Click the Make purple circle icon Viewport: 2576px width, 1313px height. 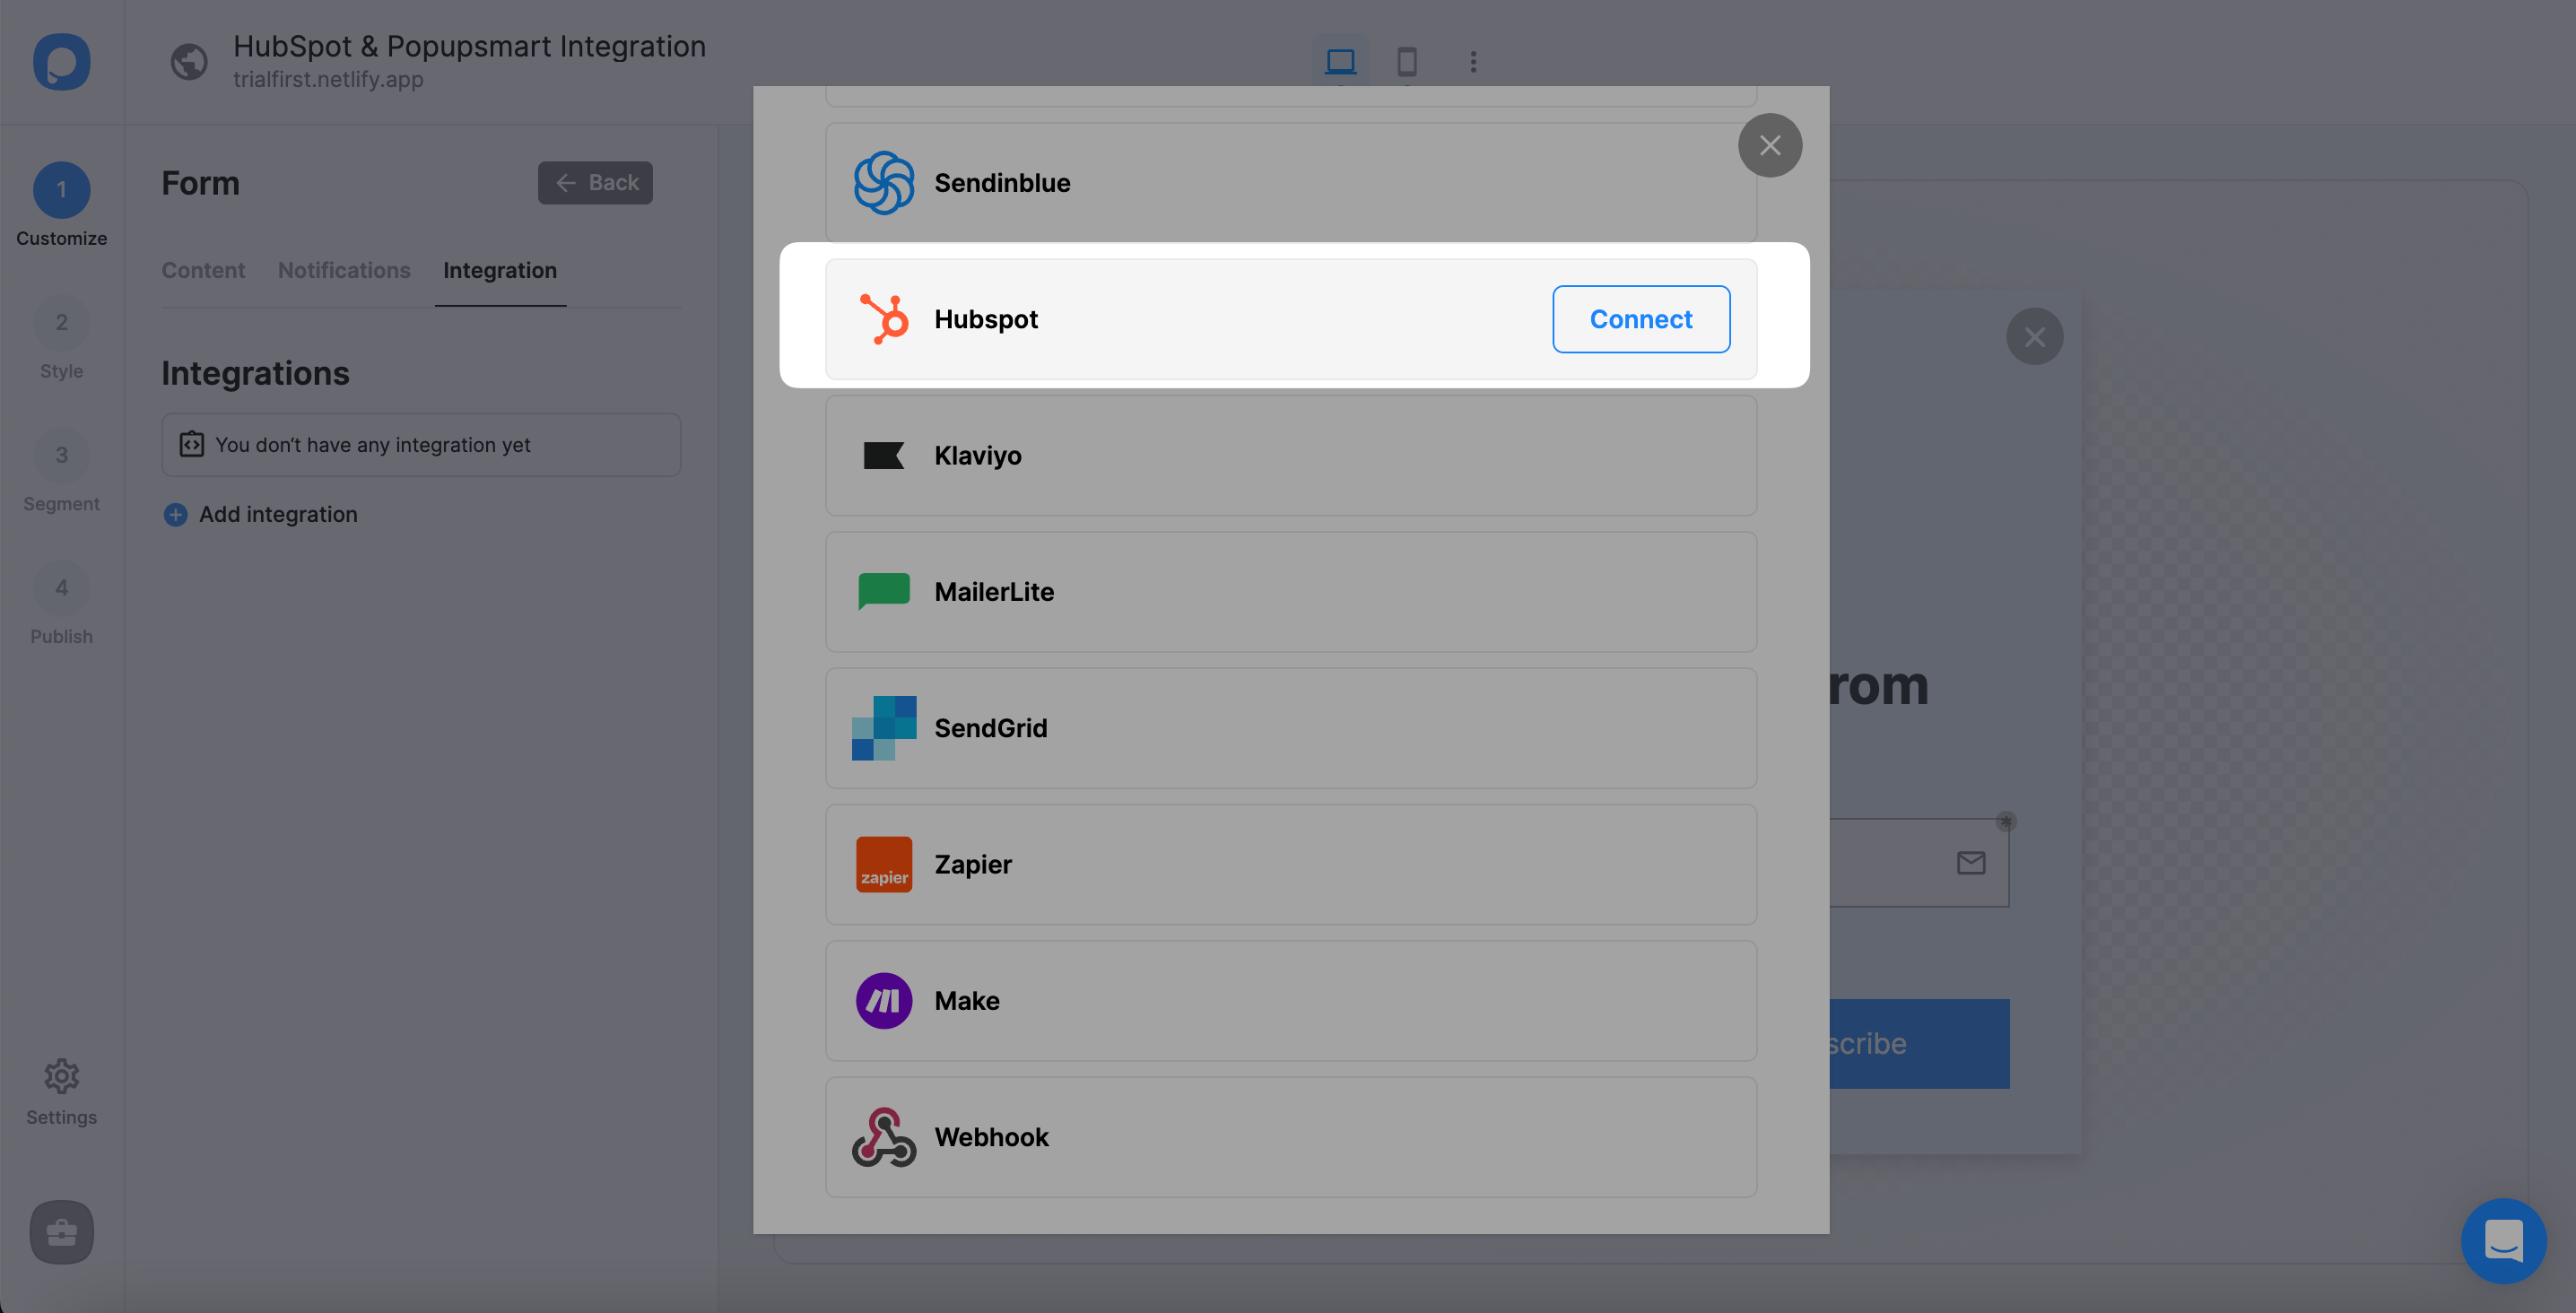point(883,1000)
